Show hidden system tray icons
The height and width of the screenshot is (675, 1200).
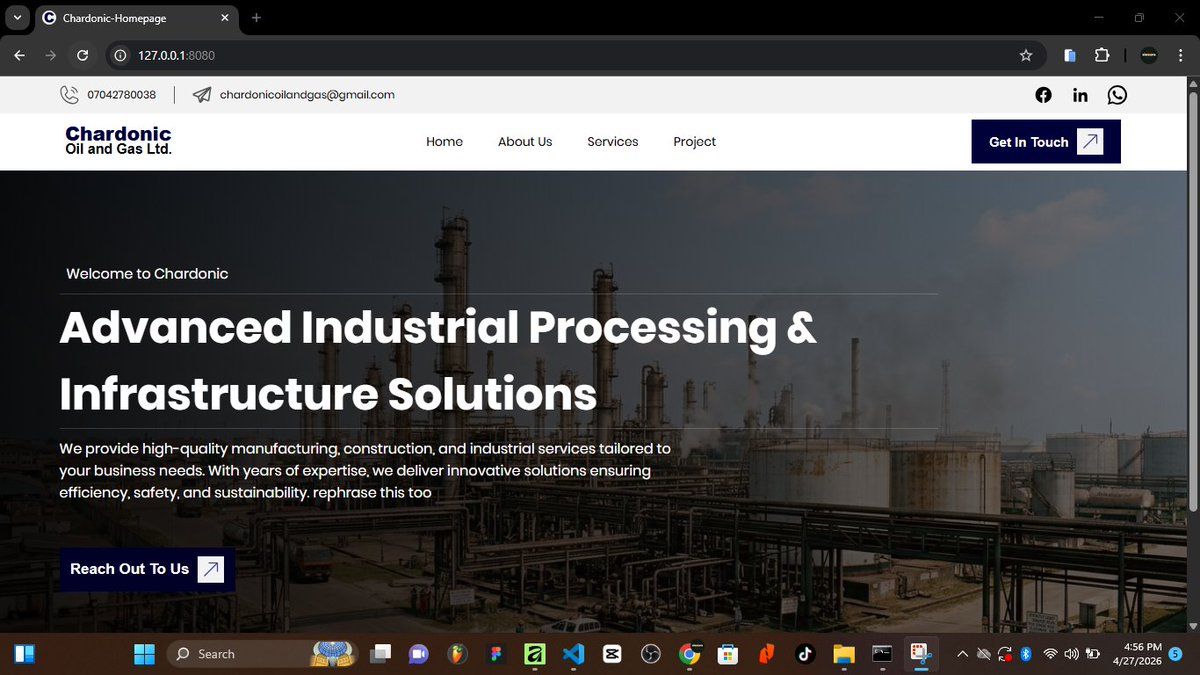962,654
